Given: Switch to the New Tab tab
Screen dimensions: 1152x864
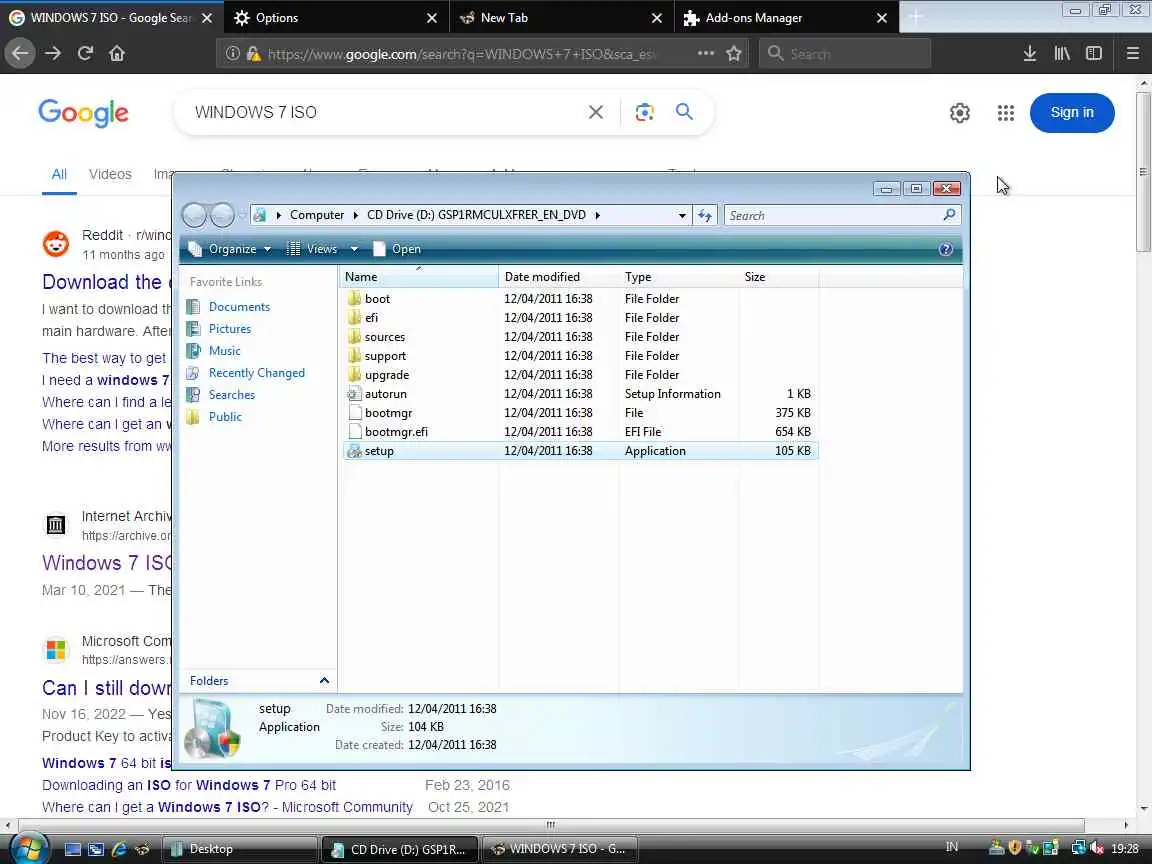Looking at the screenshot, I should pyautogui.click(x=561, y=18).
